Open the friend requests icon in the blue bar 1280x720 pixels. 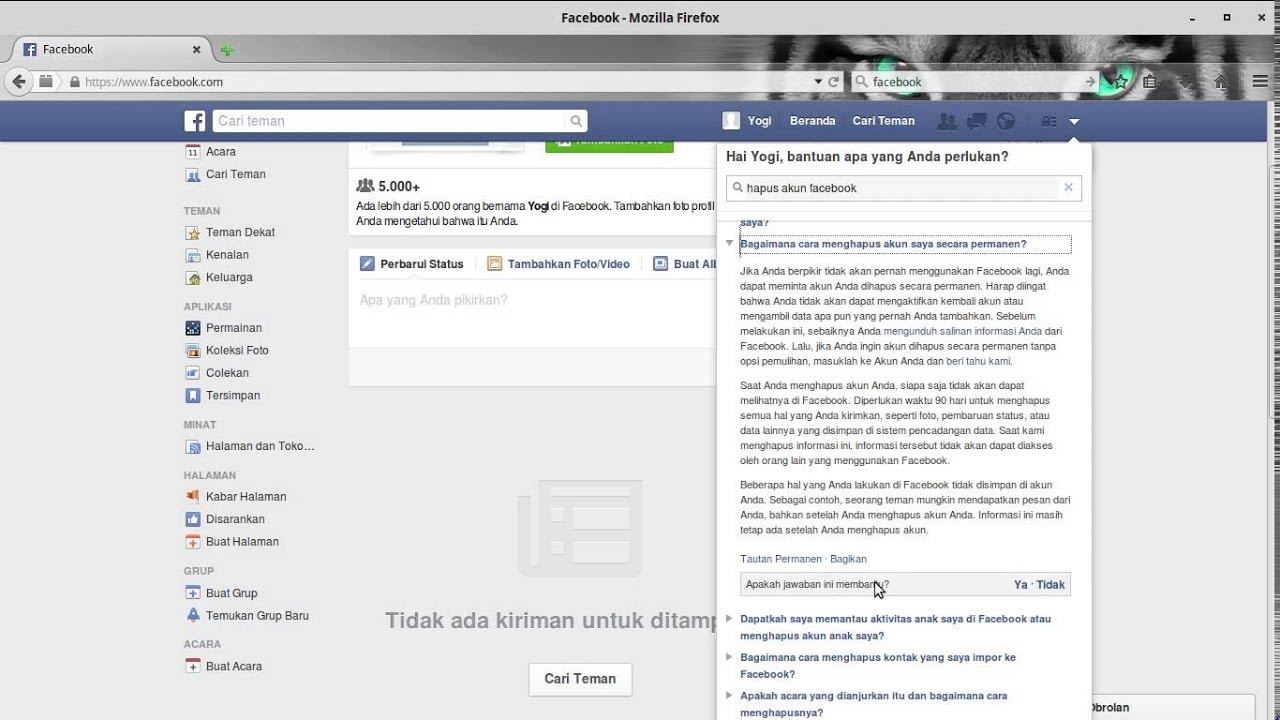click(946, 121)
